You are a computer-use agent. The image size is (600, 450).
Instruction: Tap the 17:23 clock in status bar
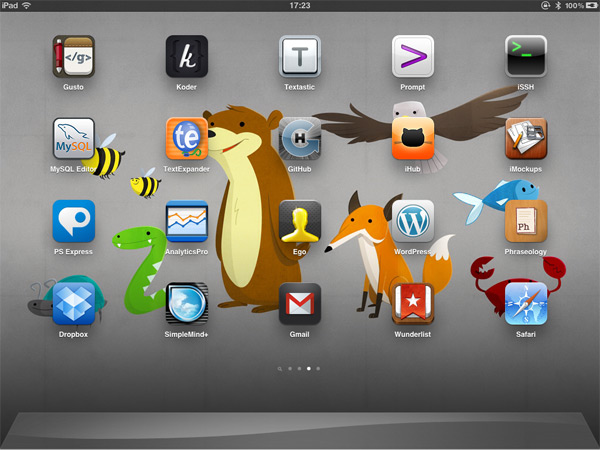(x=300, y=5)
